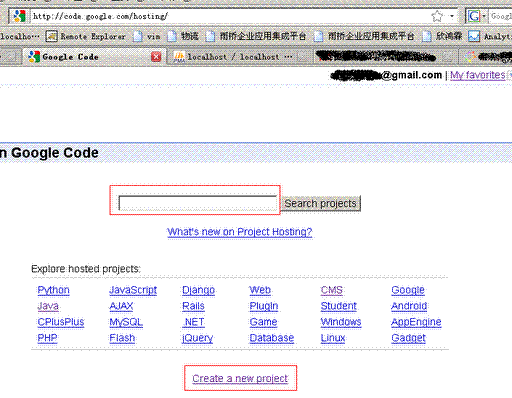Click the address bar URL field
The image size is (512, 398).
230,16
